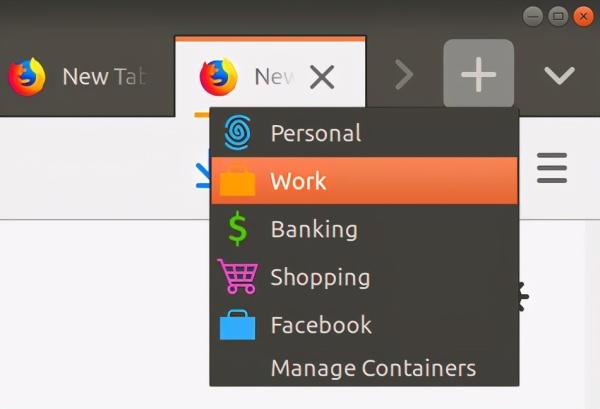Minimize the Firefox window
Image resolution: width=600 pixels, height=409 pixels.
pos(534,16)
